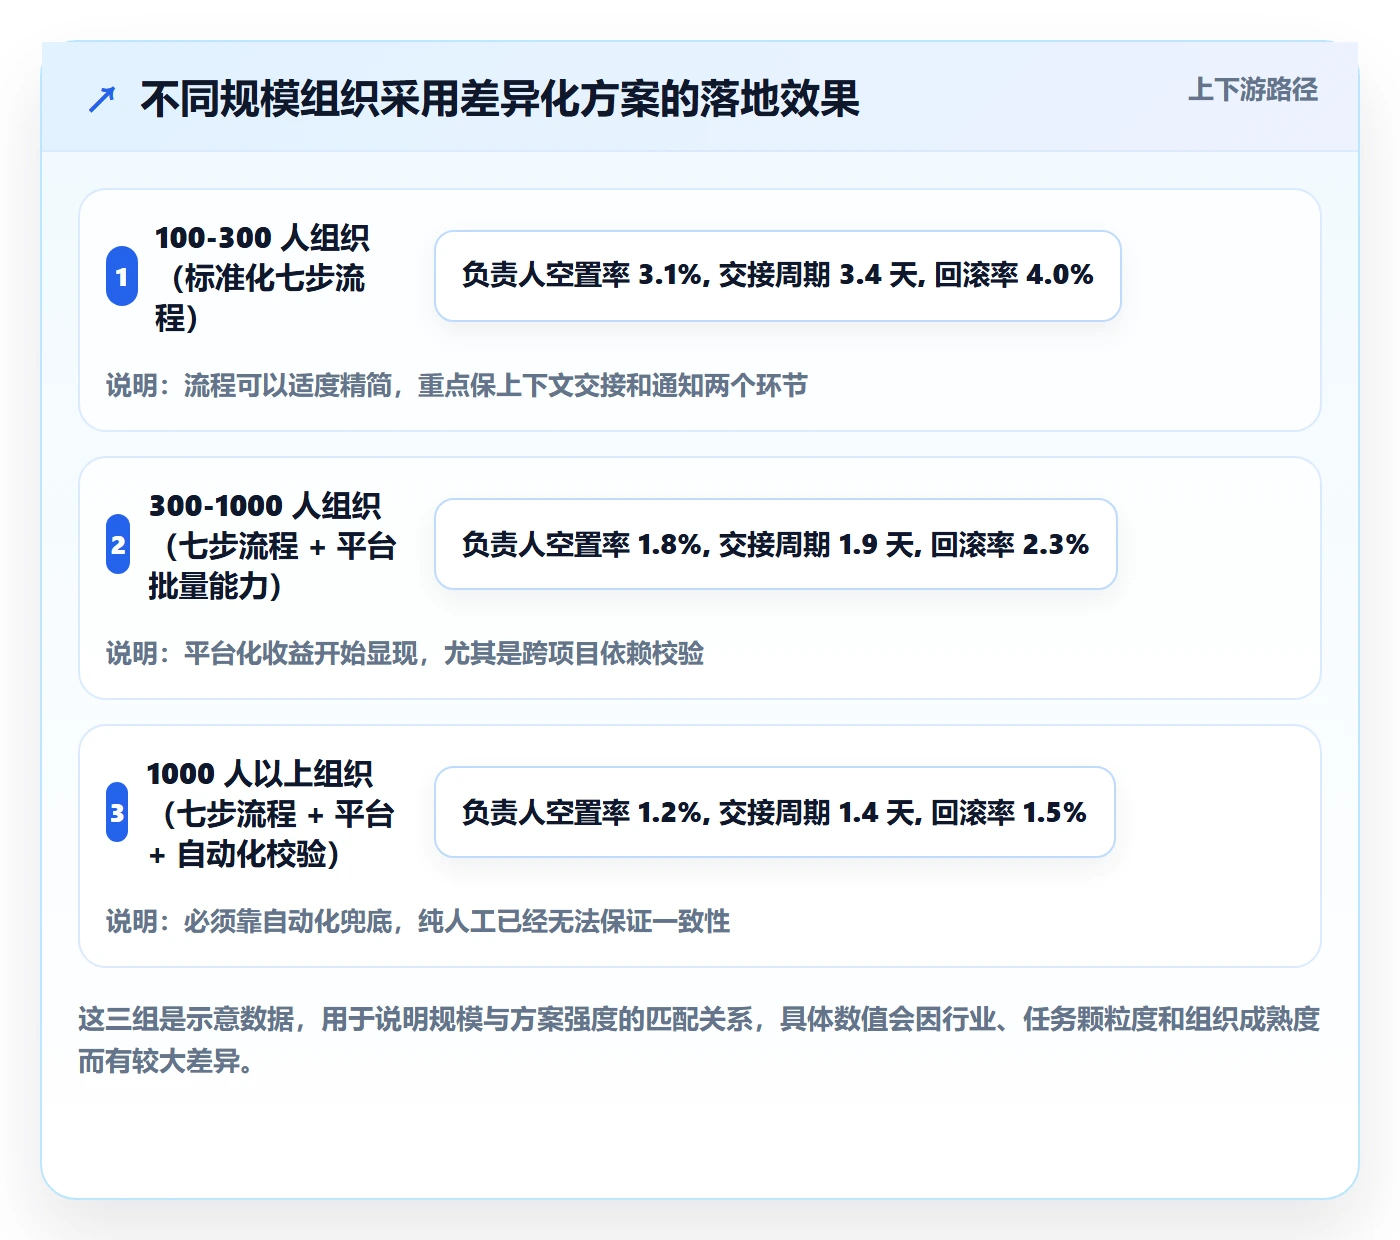Click the 1000 人以上组织 title text

pyautogui.click(x=270, y=813)
